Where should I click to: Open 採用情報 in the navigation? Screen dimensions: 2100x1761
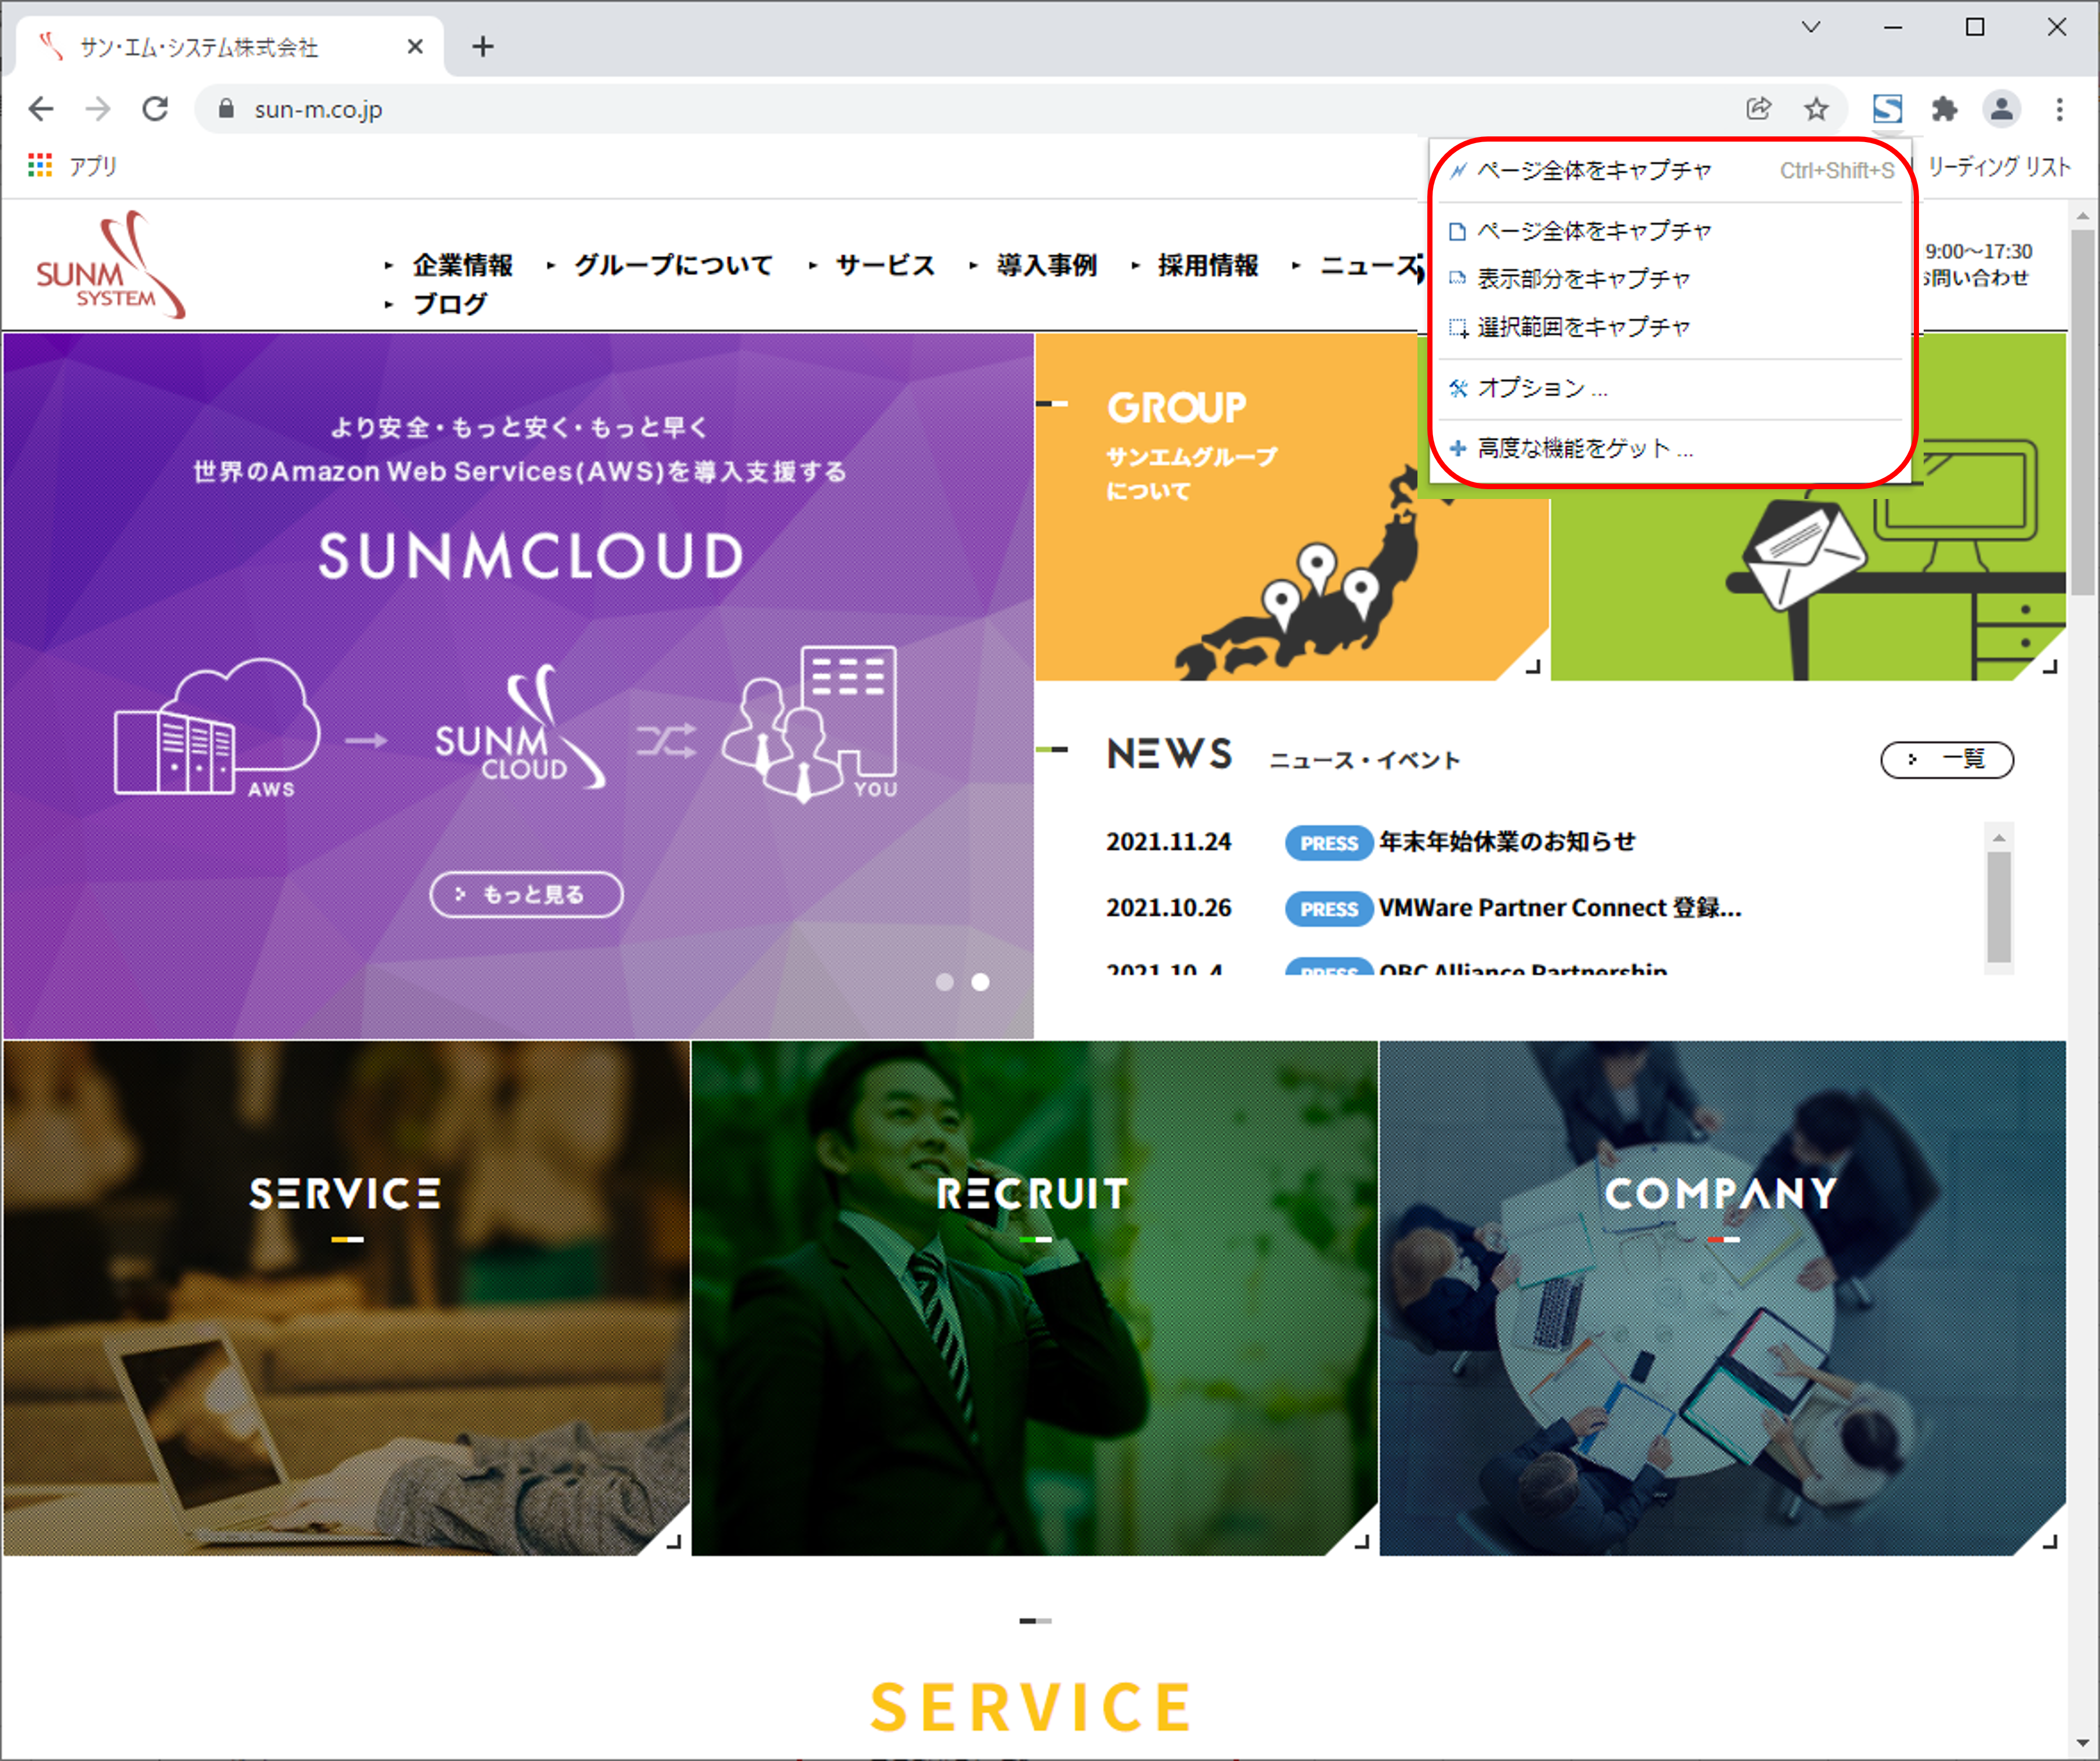click(x=1208, y=265)
